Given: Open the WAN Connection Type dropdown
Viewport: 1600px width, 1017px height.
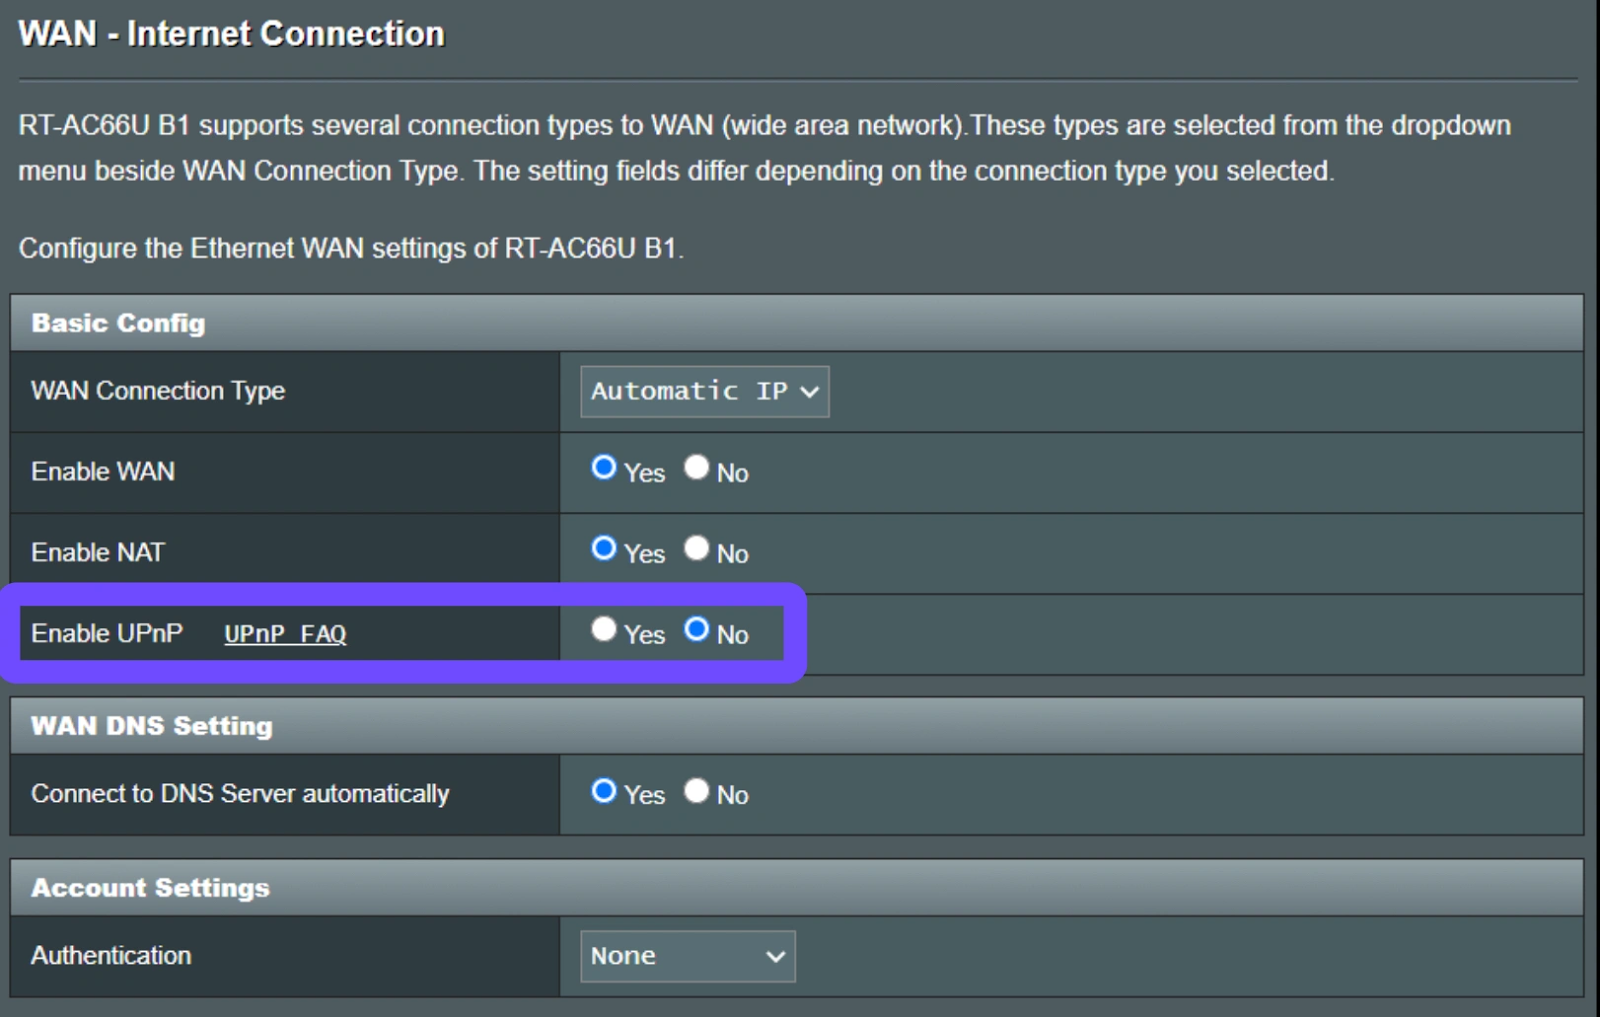Looking at the screenshot, I should point(704,391).
